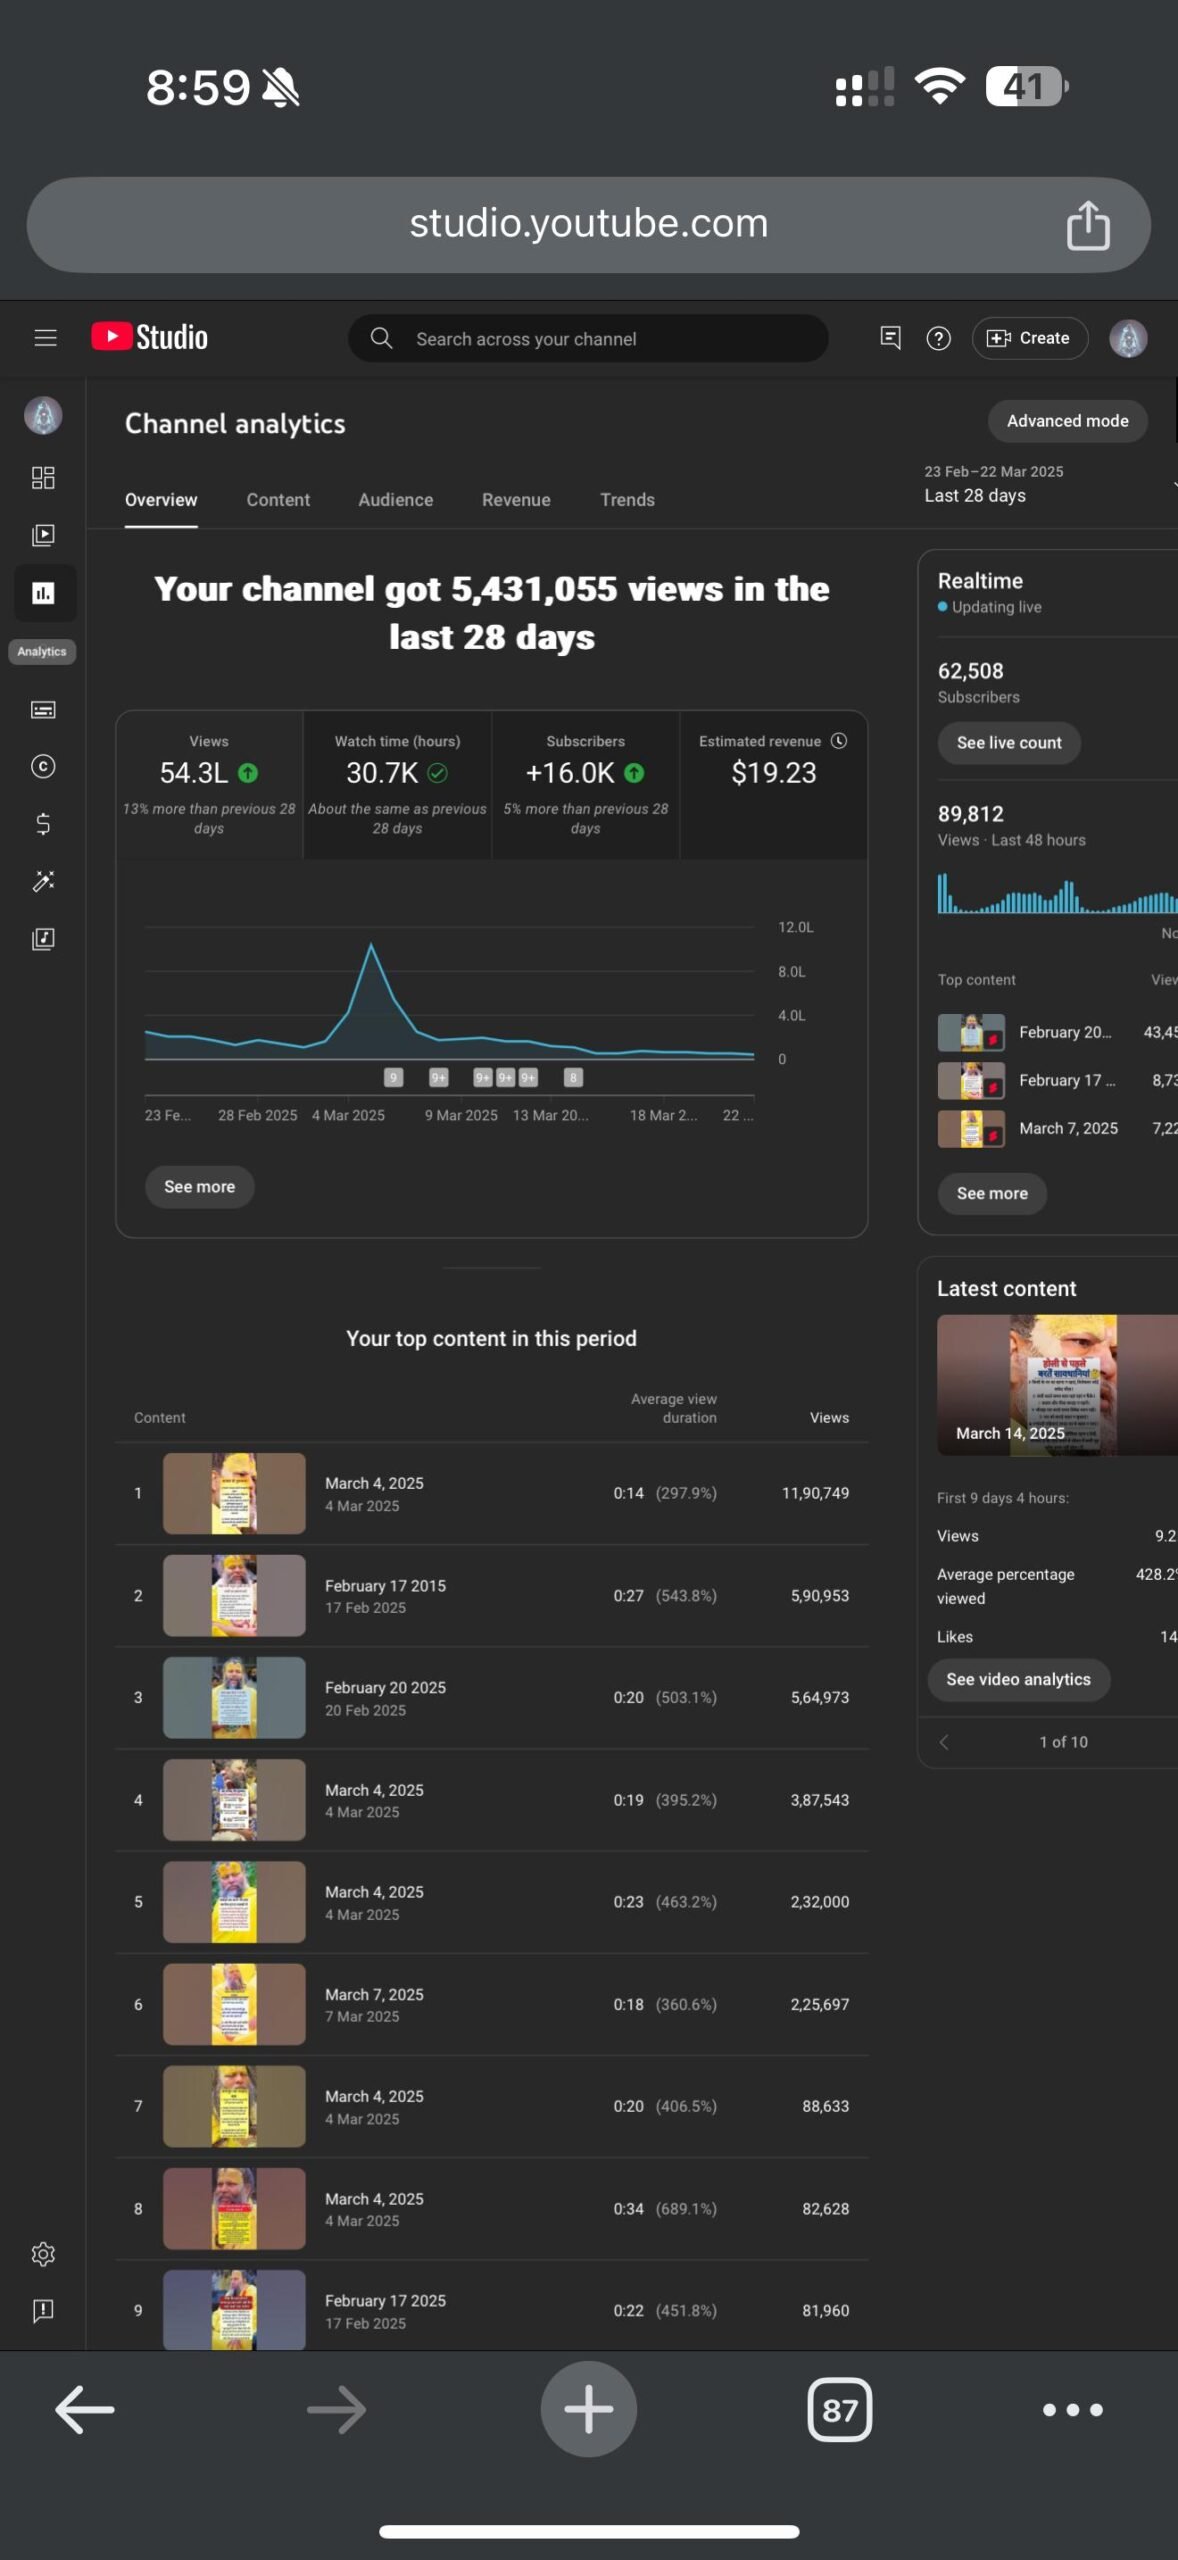Viewport: 1178px width, 2560px height.
Task: Click the Advanced mode button
Action: click(x=1067, y=421)
